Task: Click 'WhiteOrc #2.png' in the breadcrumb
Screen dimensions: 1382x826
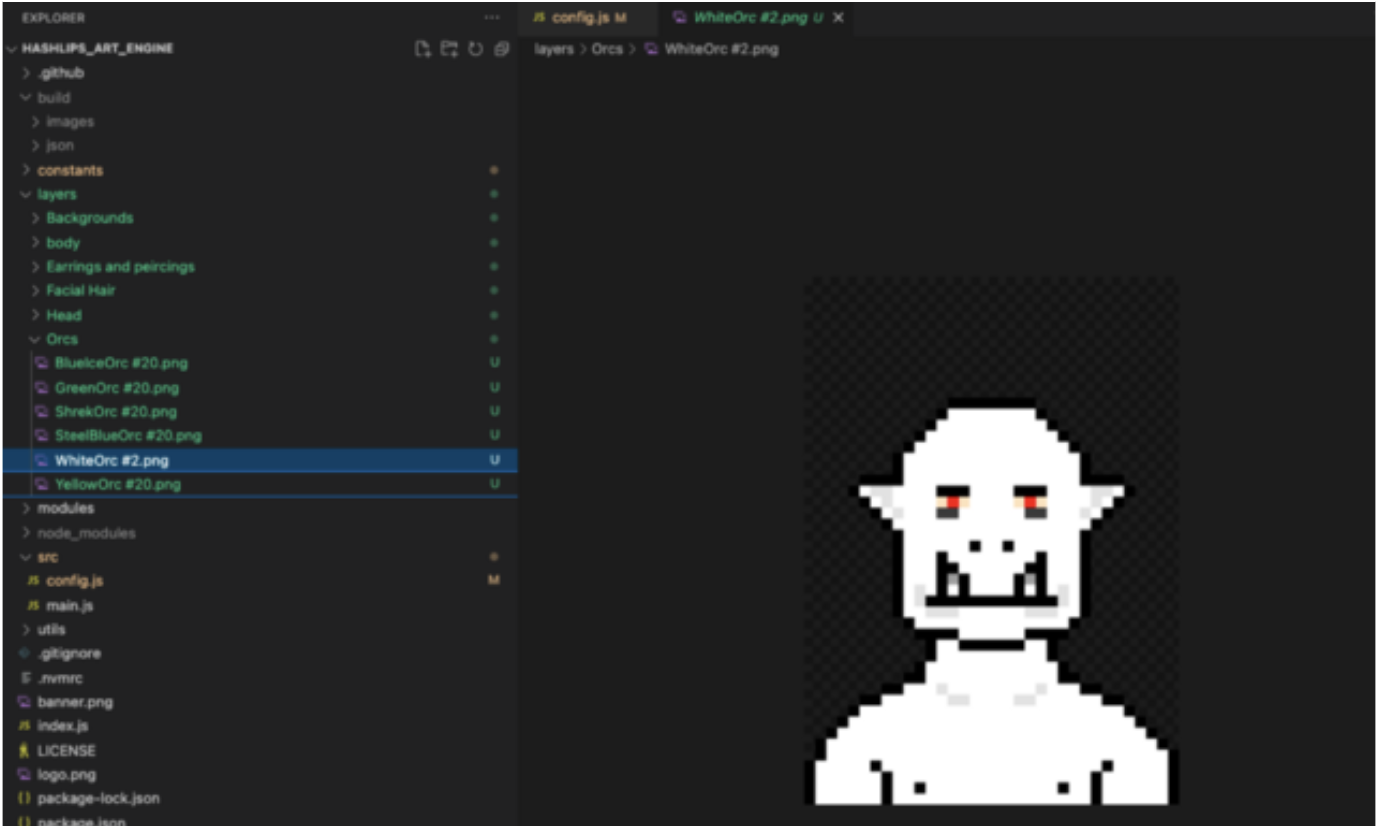Action: pos(721,48)
